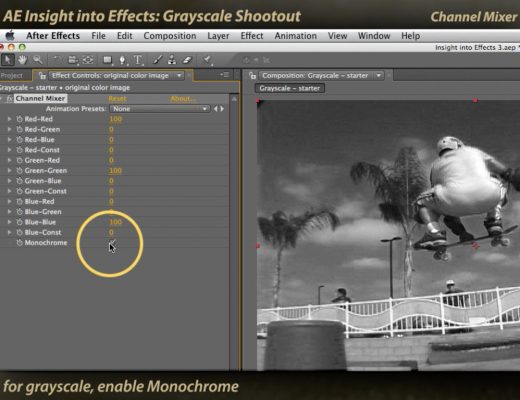
Task: Enable the Green-Blue stopwatch
Action: 19,181
